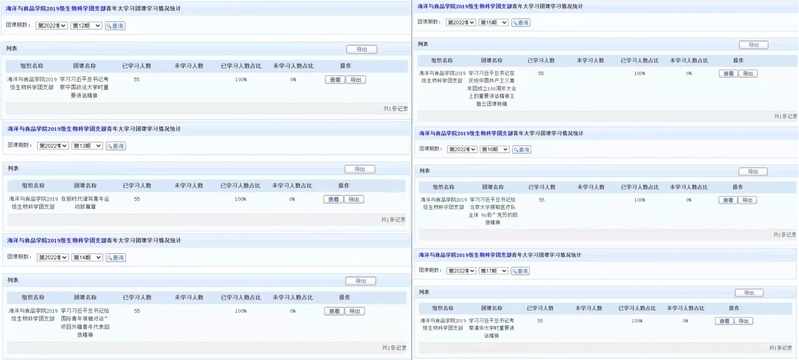Click row 导出 in the 建团100周年 course row

748,73
